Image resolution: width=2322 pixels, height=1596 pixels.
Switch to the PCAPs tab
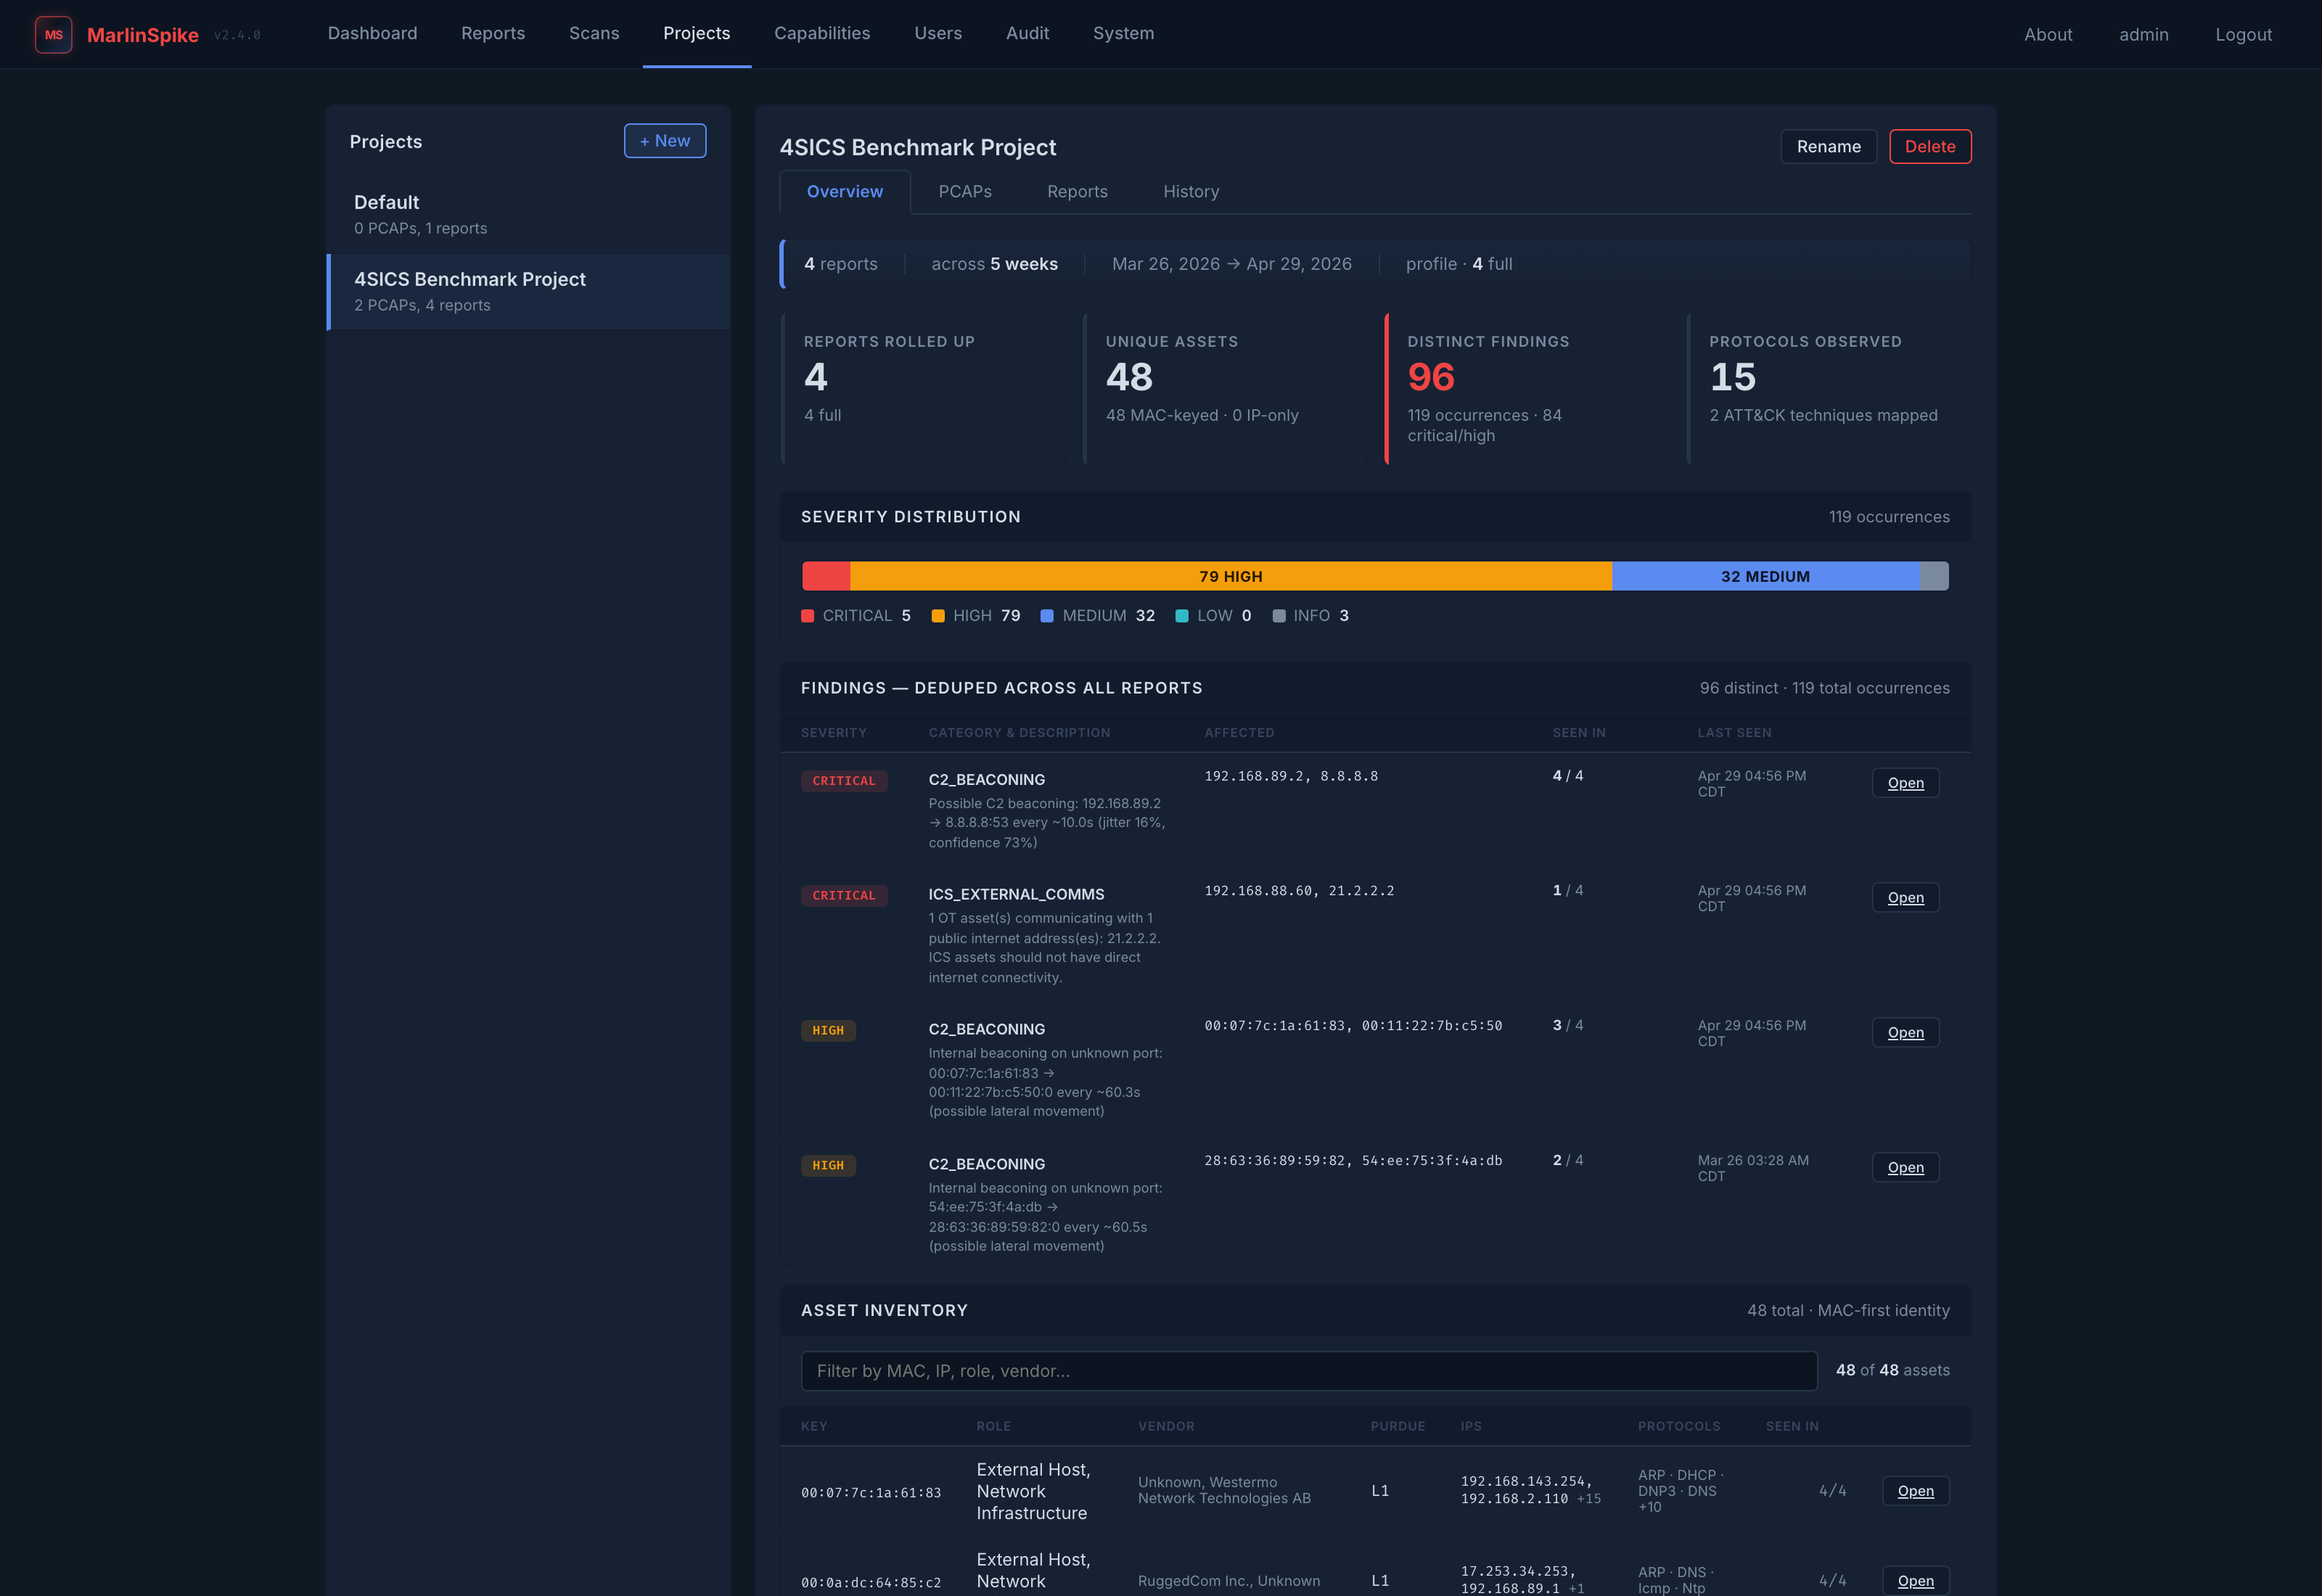(x=964, y=191)
